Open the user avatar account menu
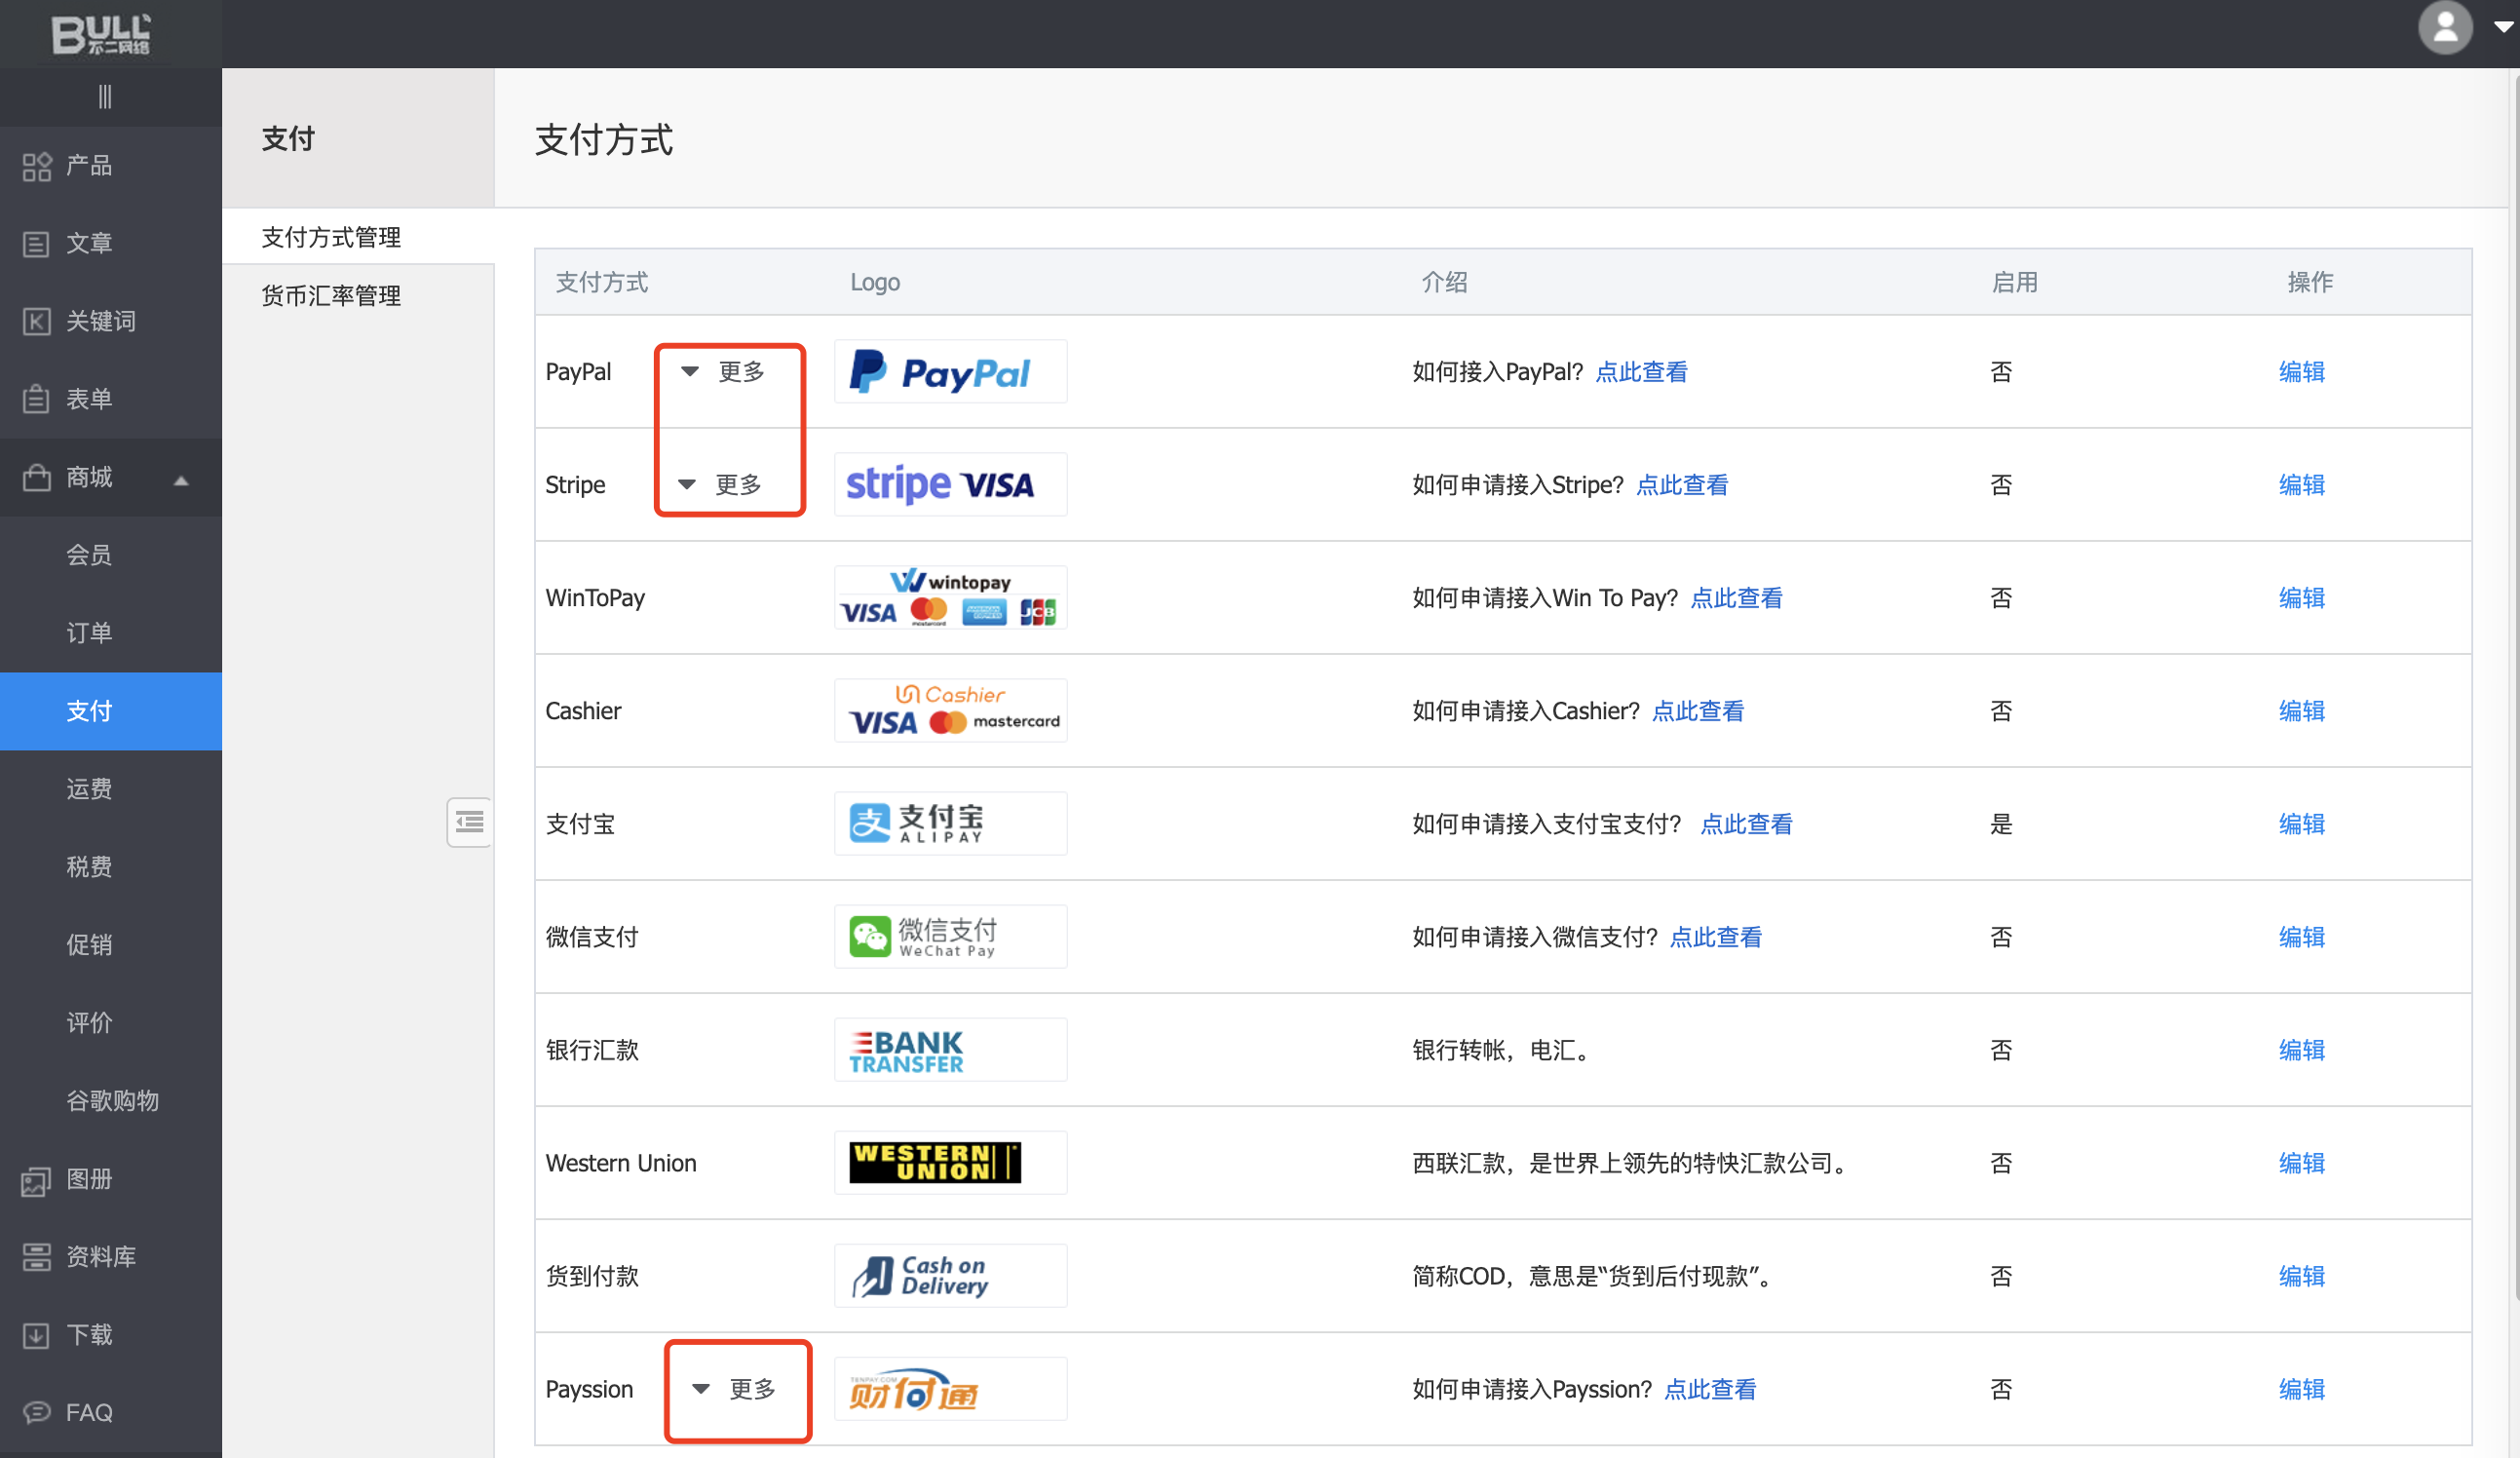Viewport: 2520px width, 1458px height. point(2446,28)
